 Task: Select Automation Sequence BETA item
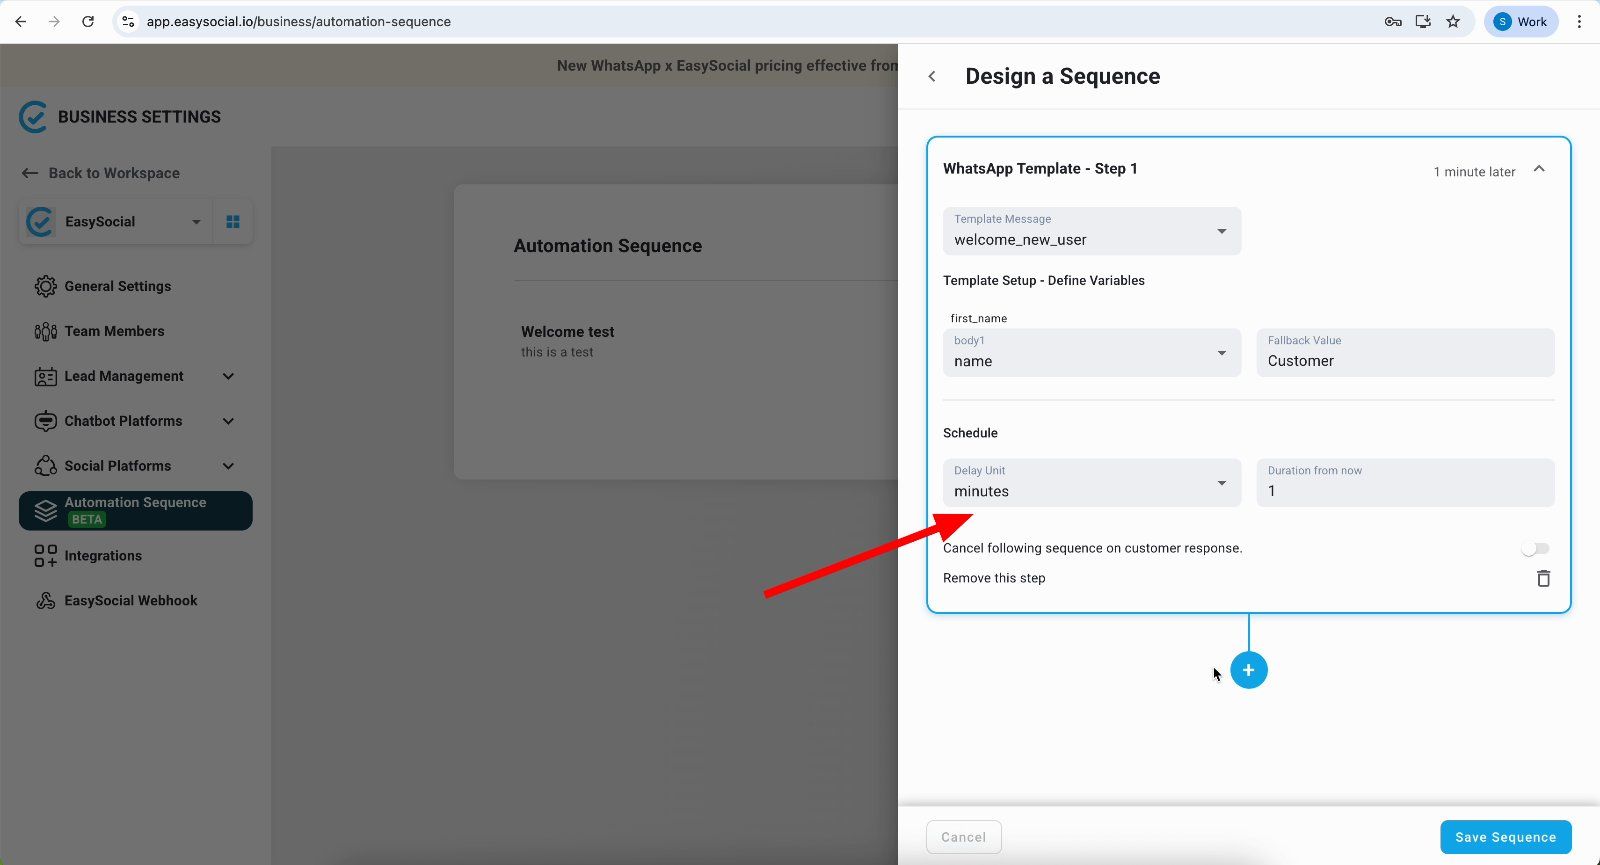click(x=136, y=511)
